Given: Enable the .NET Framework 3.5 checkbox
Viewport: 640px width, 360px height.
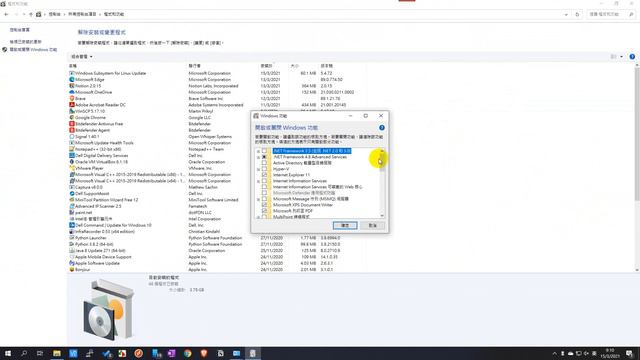Looking at the screenshot, I should (x=264, y=151).
